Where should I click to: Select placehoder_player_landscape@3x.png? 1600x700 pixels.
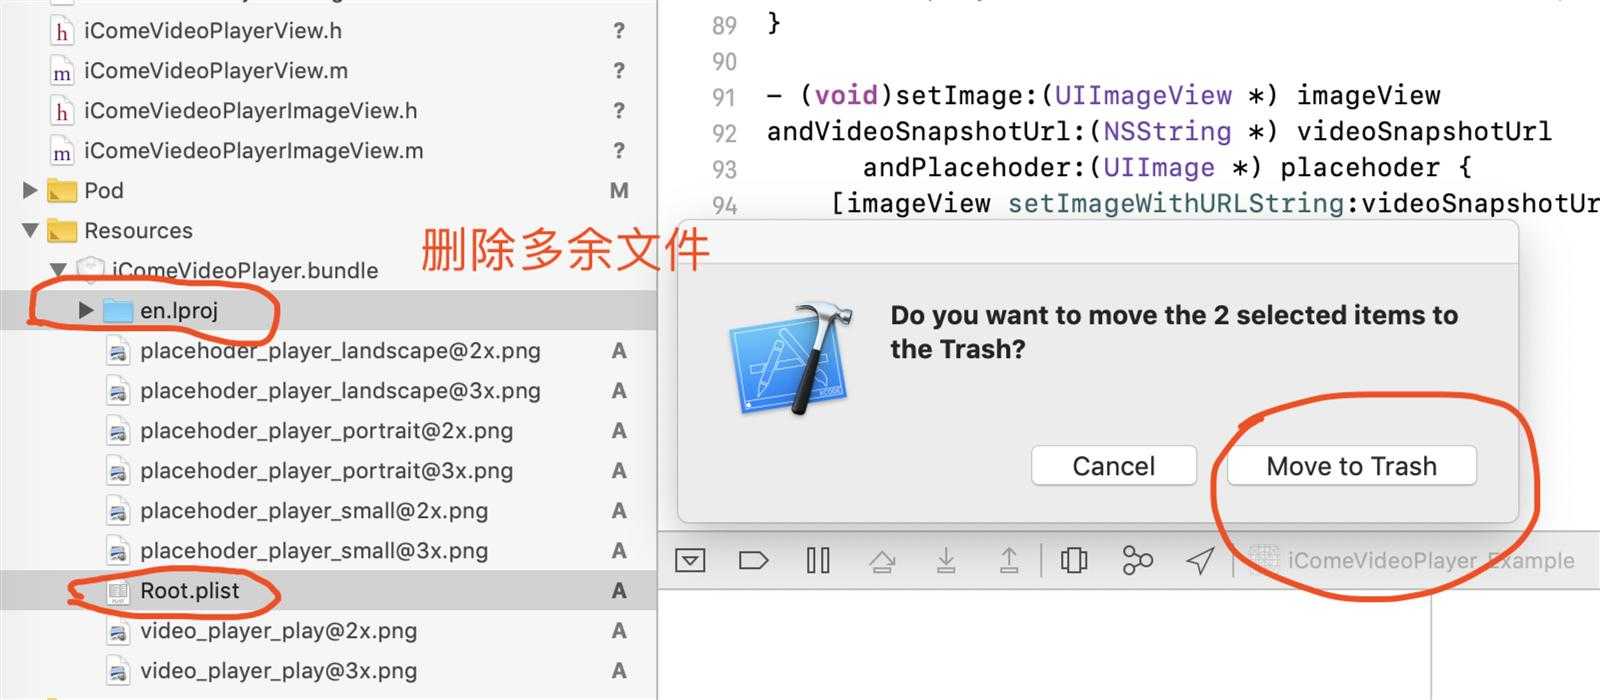pos(340,391)
